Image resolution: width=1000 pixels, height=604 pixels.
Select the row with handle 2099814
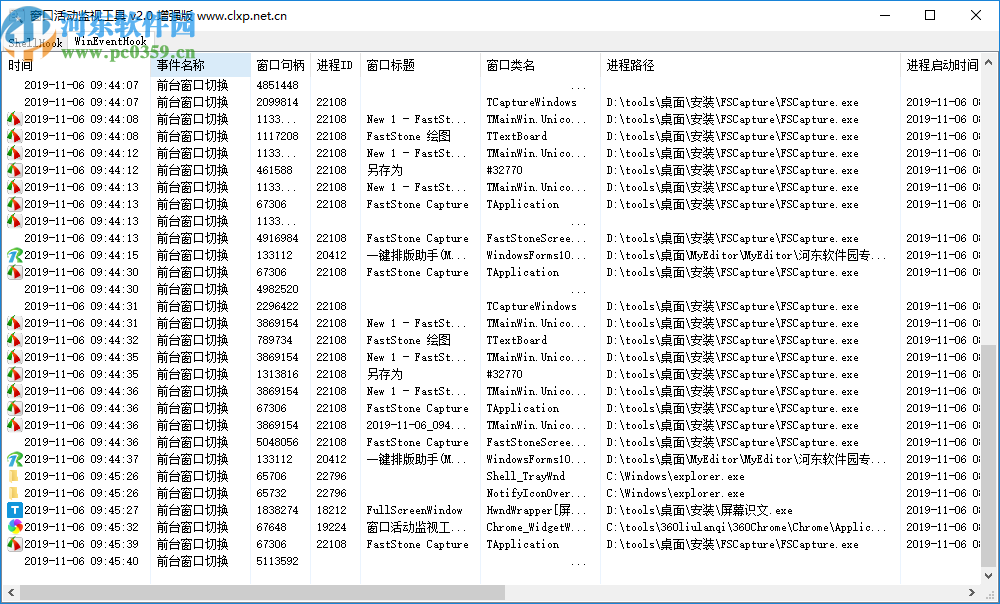pos(491,102)
